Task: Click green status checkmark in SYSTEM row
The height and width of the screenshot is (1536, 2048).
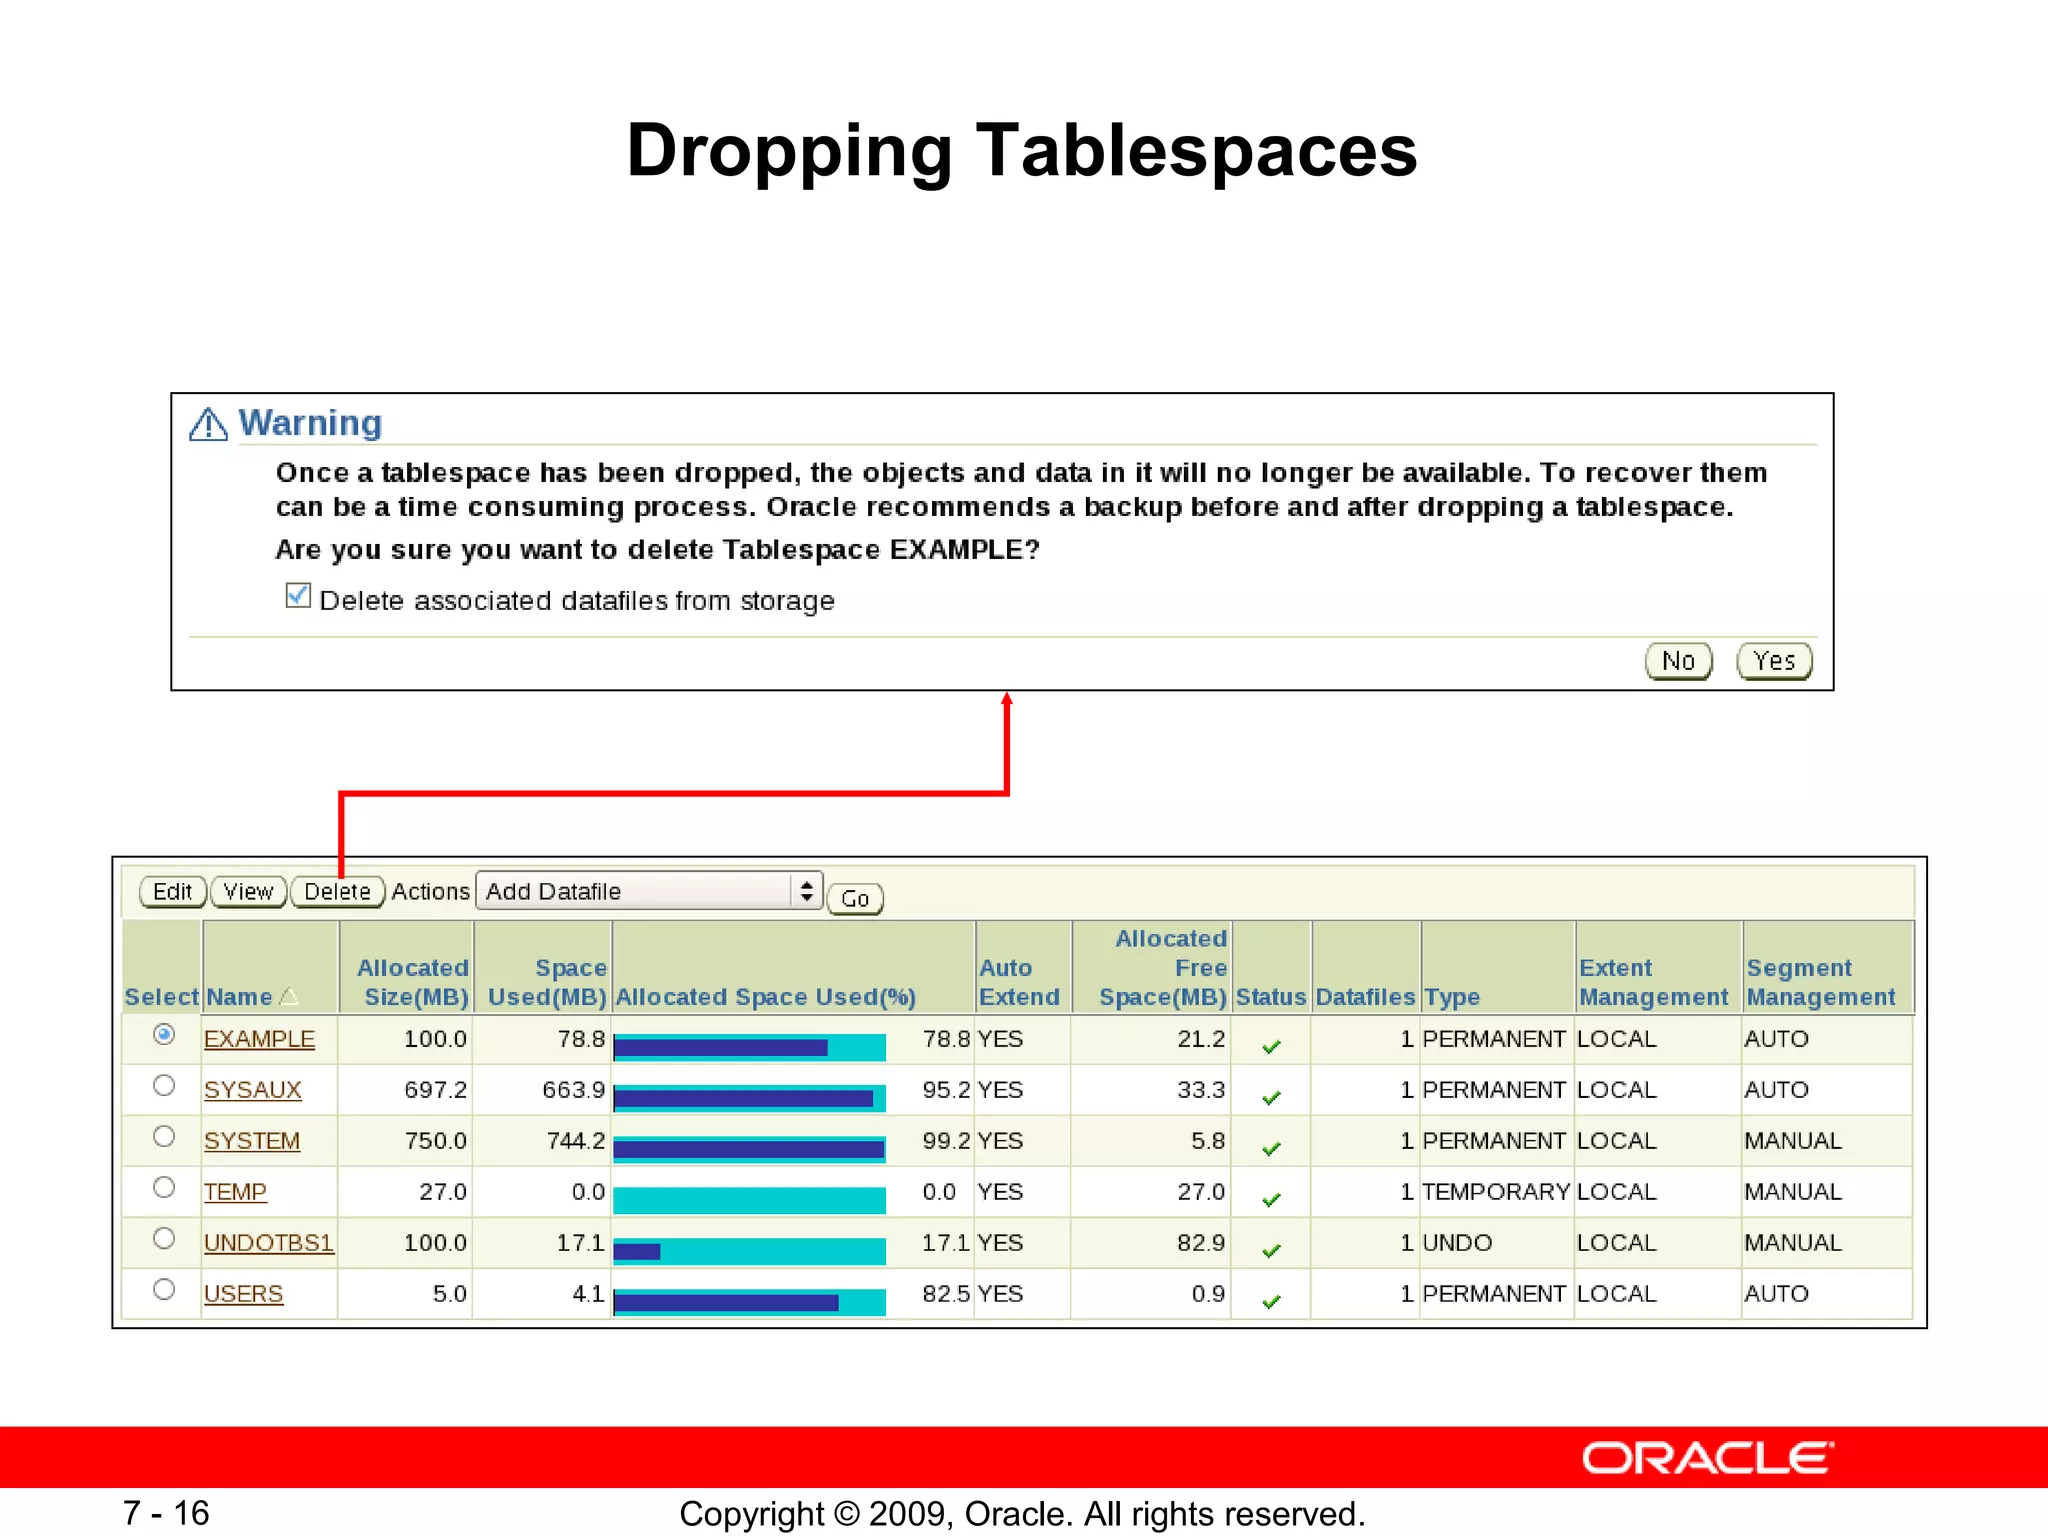Action: pos(1271,1149)
